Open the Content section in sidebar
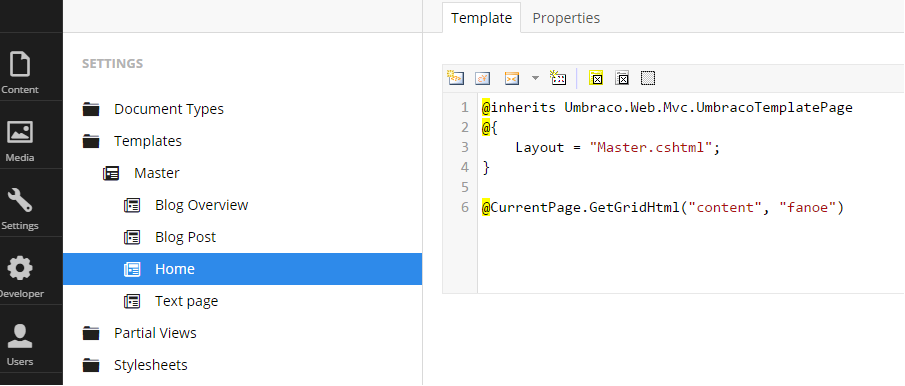Viewport: 905px width, 386px height. point(20,72)
